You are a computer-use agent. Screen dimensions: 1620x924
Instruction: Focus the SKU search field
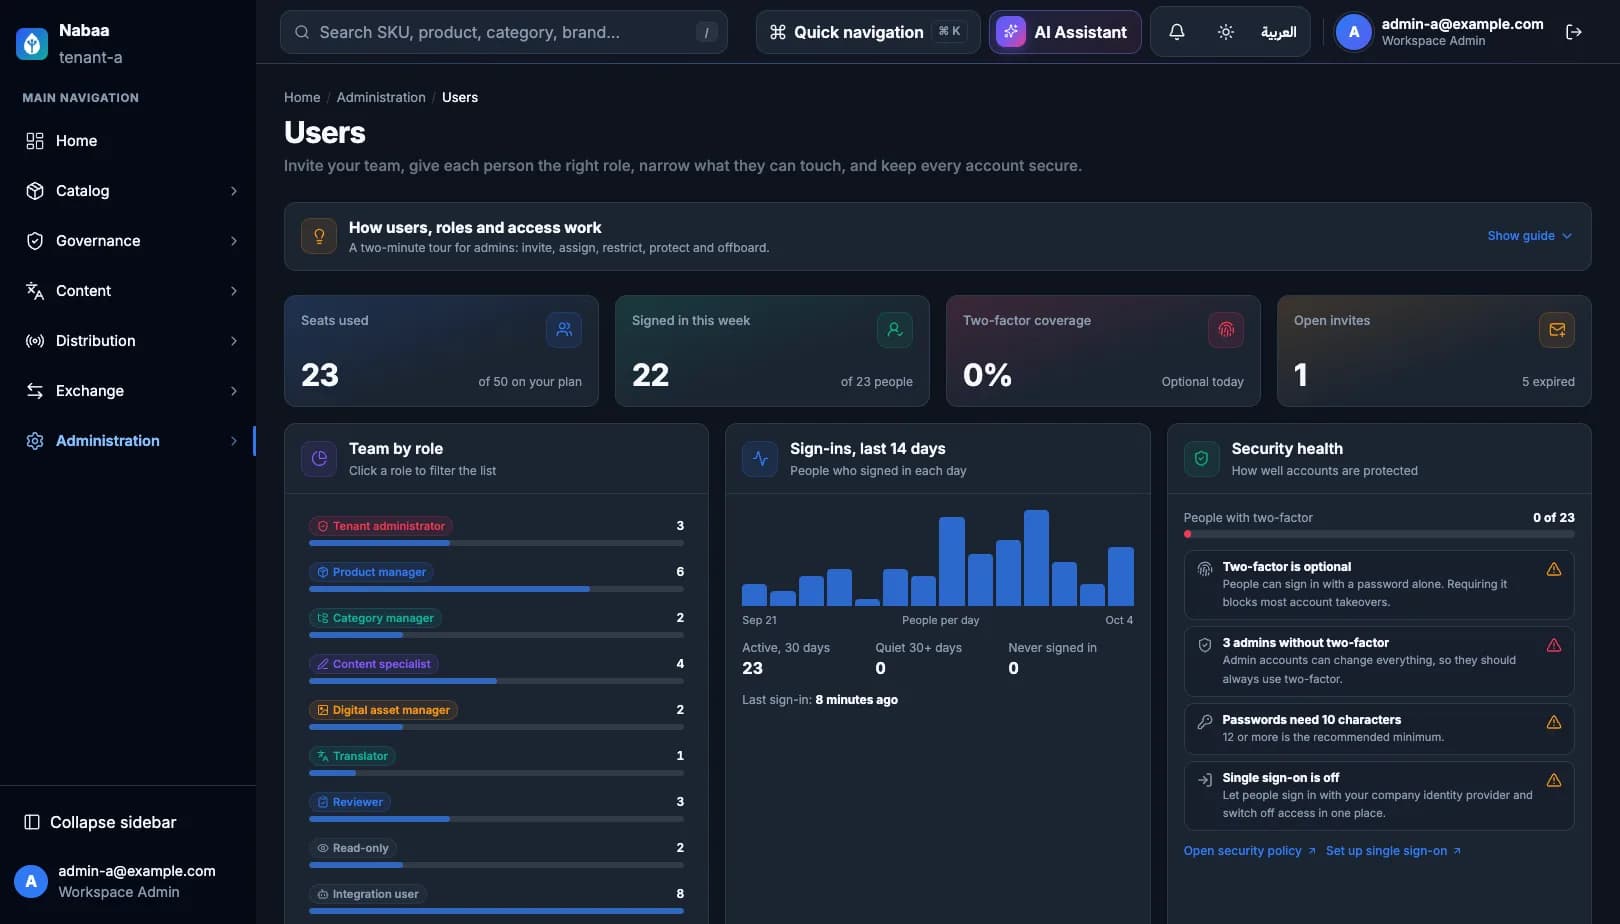point(504,32)
